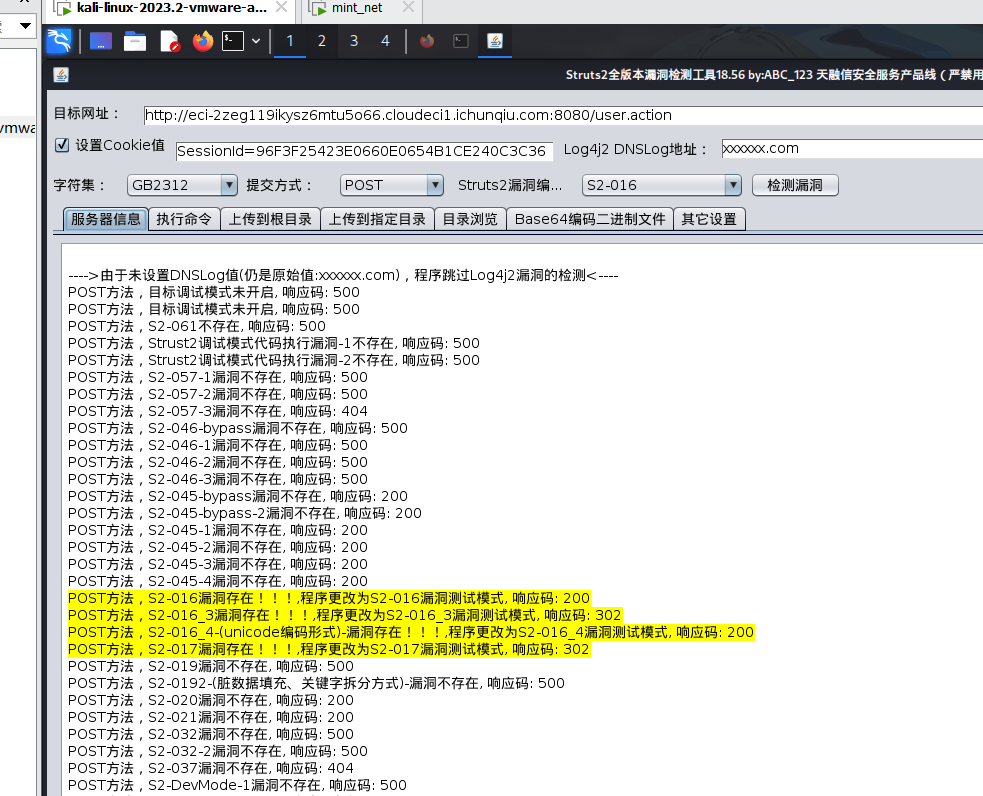Click the 'S2-016_3漏洞存在' highlighted result line

click(x=344, y=615)
